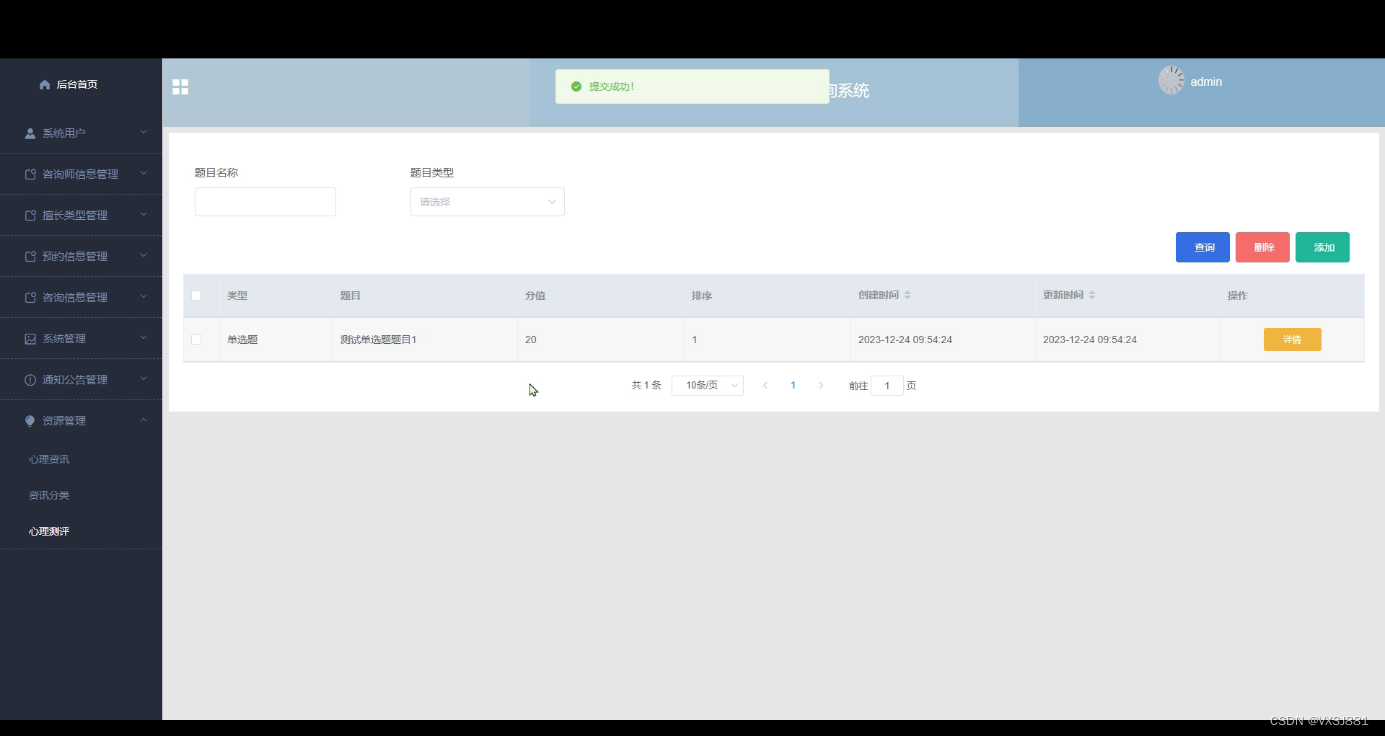Go to next page with the right arrow
The width and height of the screenshot is (1385, 736).
(x=821, y=385)
